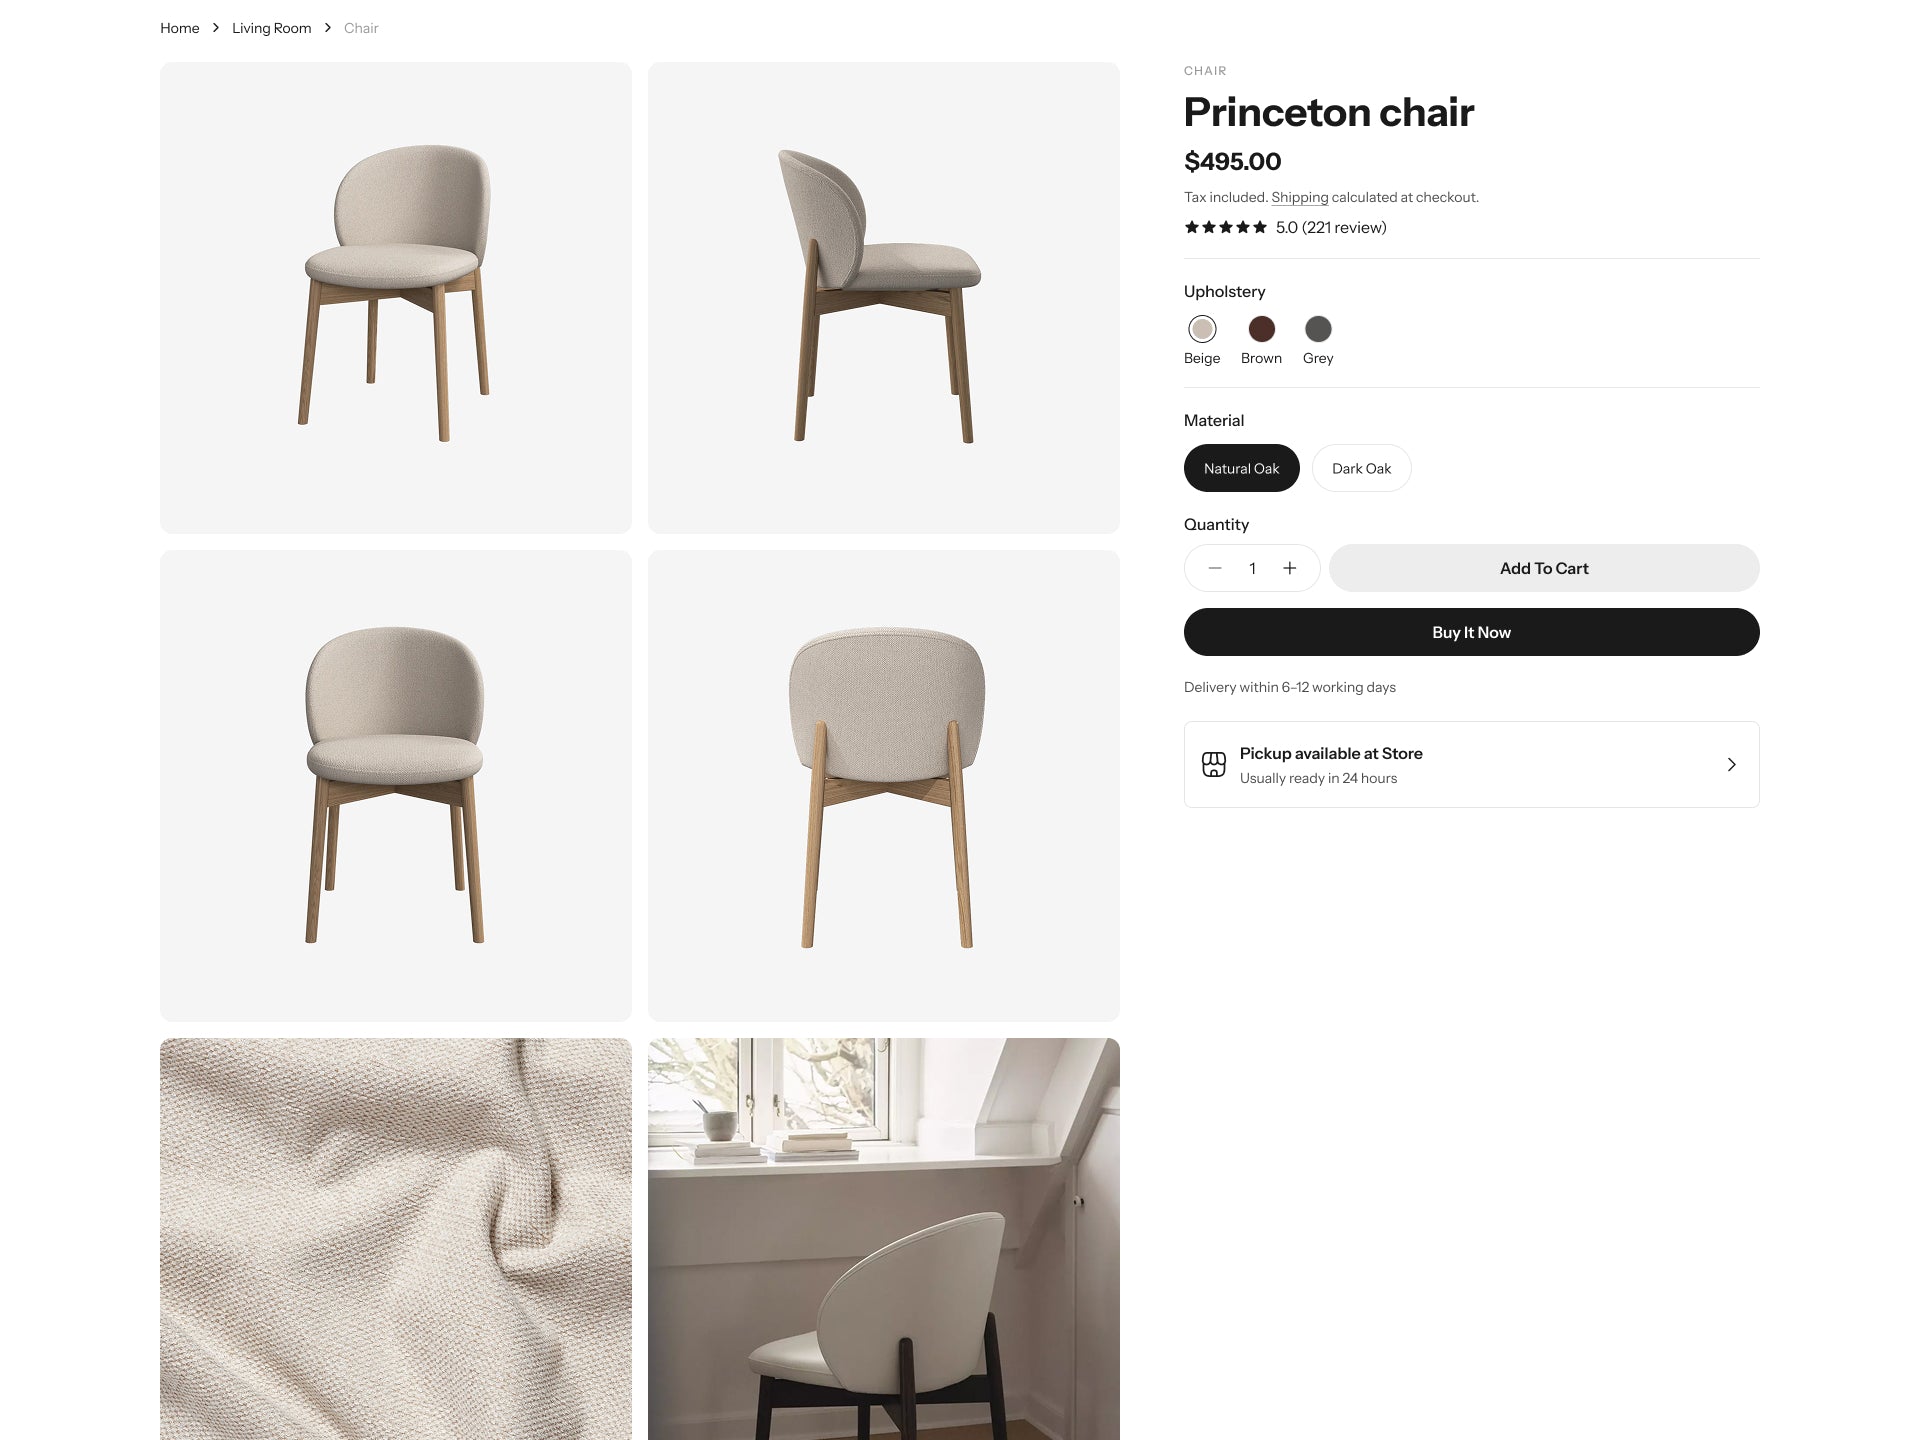Select the Dark Oak material option
This screenshot has height=1440, width=1920.
(x=1361, y=468)
